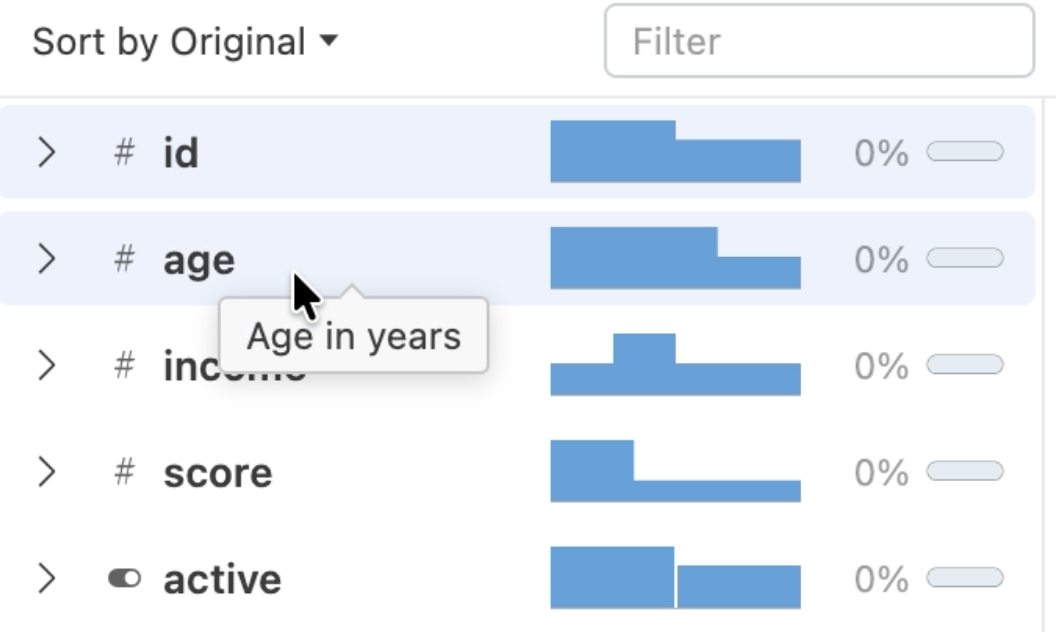Expand the id column details
The image size is (1056, 632).
(46, 152)
